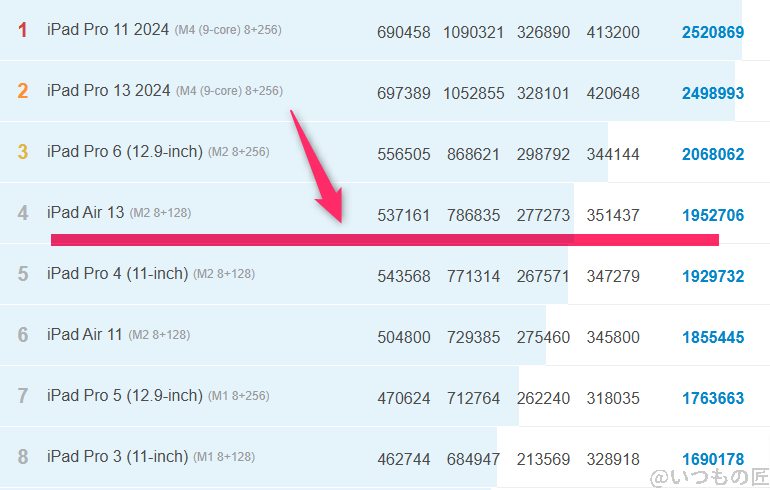Click the value 543568
This screenshot has height=490, width=770.
coord(404,276)
